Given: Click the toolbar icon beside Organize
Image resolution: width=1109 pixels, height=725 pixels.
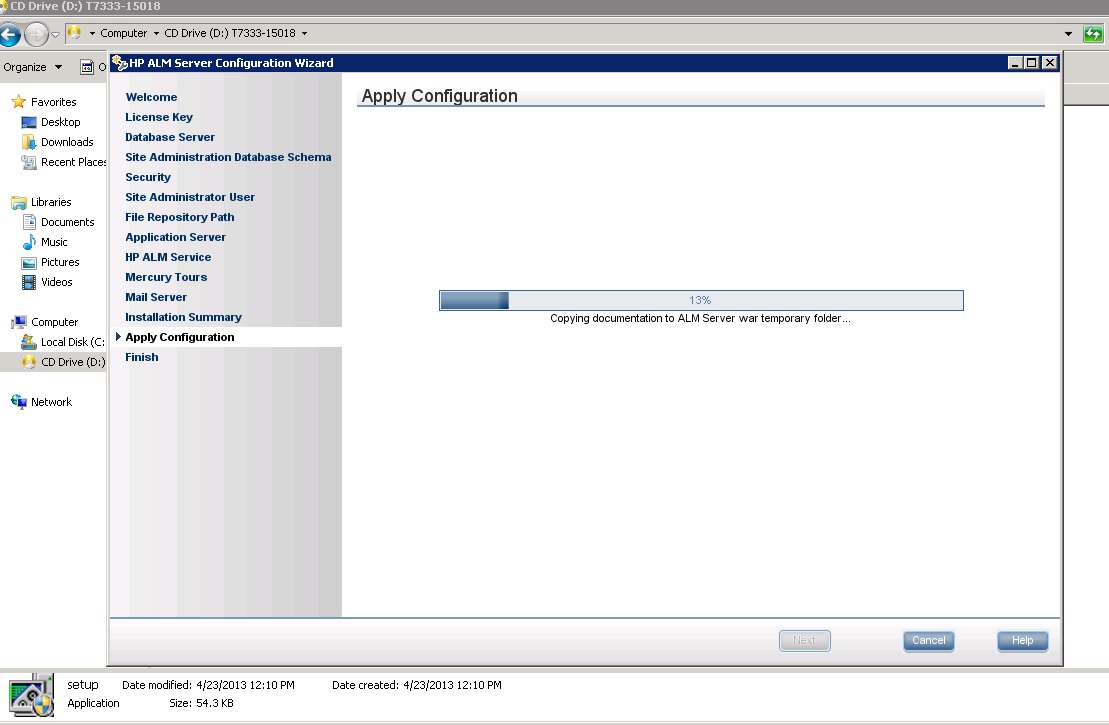Looking at the screenshot, I should coord(87,67).
